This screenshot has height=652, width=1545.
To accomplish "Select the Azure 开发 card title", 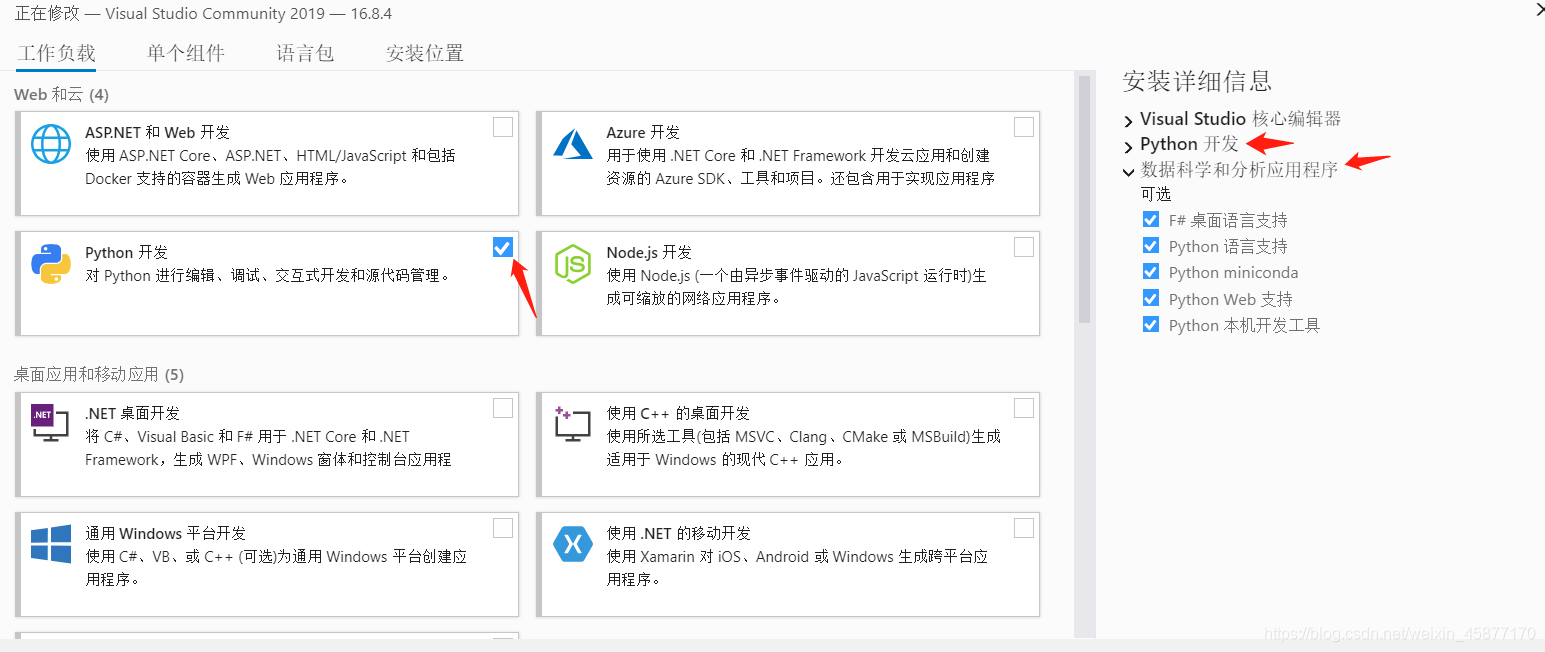I will pos(643,132).
